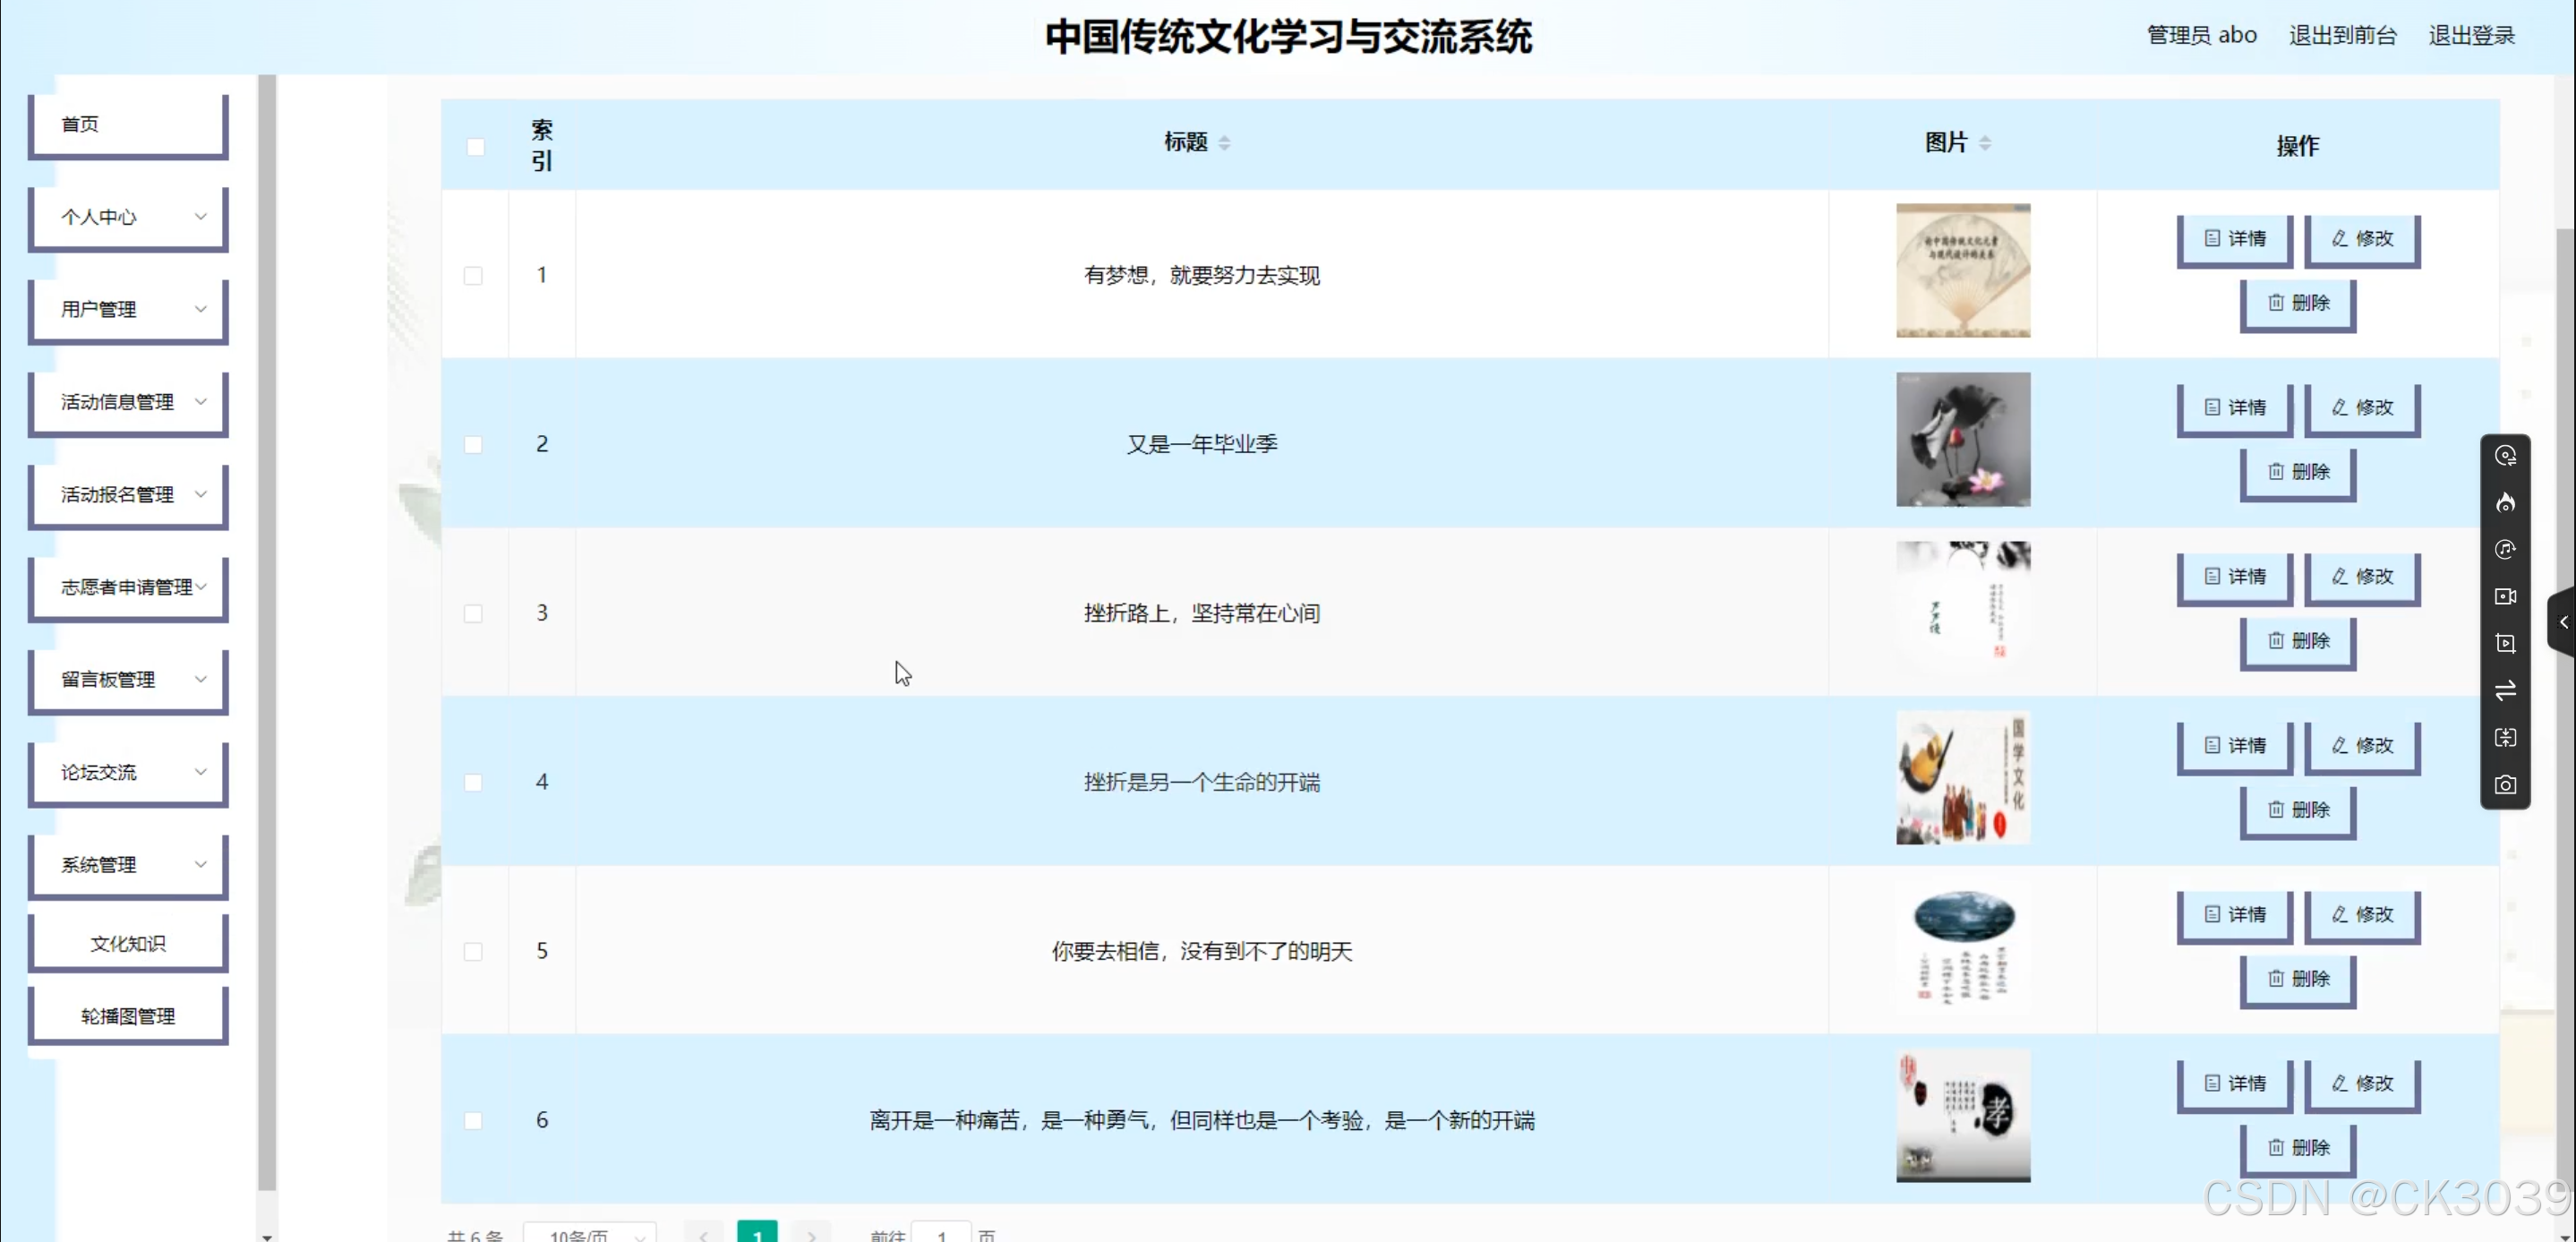Open the fan image thumbnail in row 1

(1962, 271)
